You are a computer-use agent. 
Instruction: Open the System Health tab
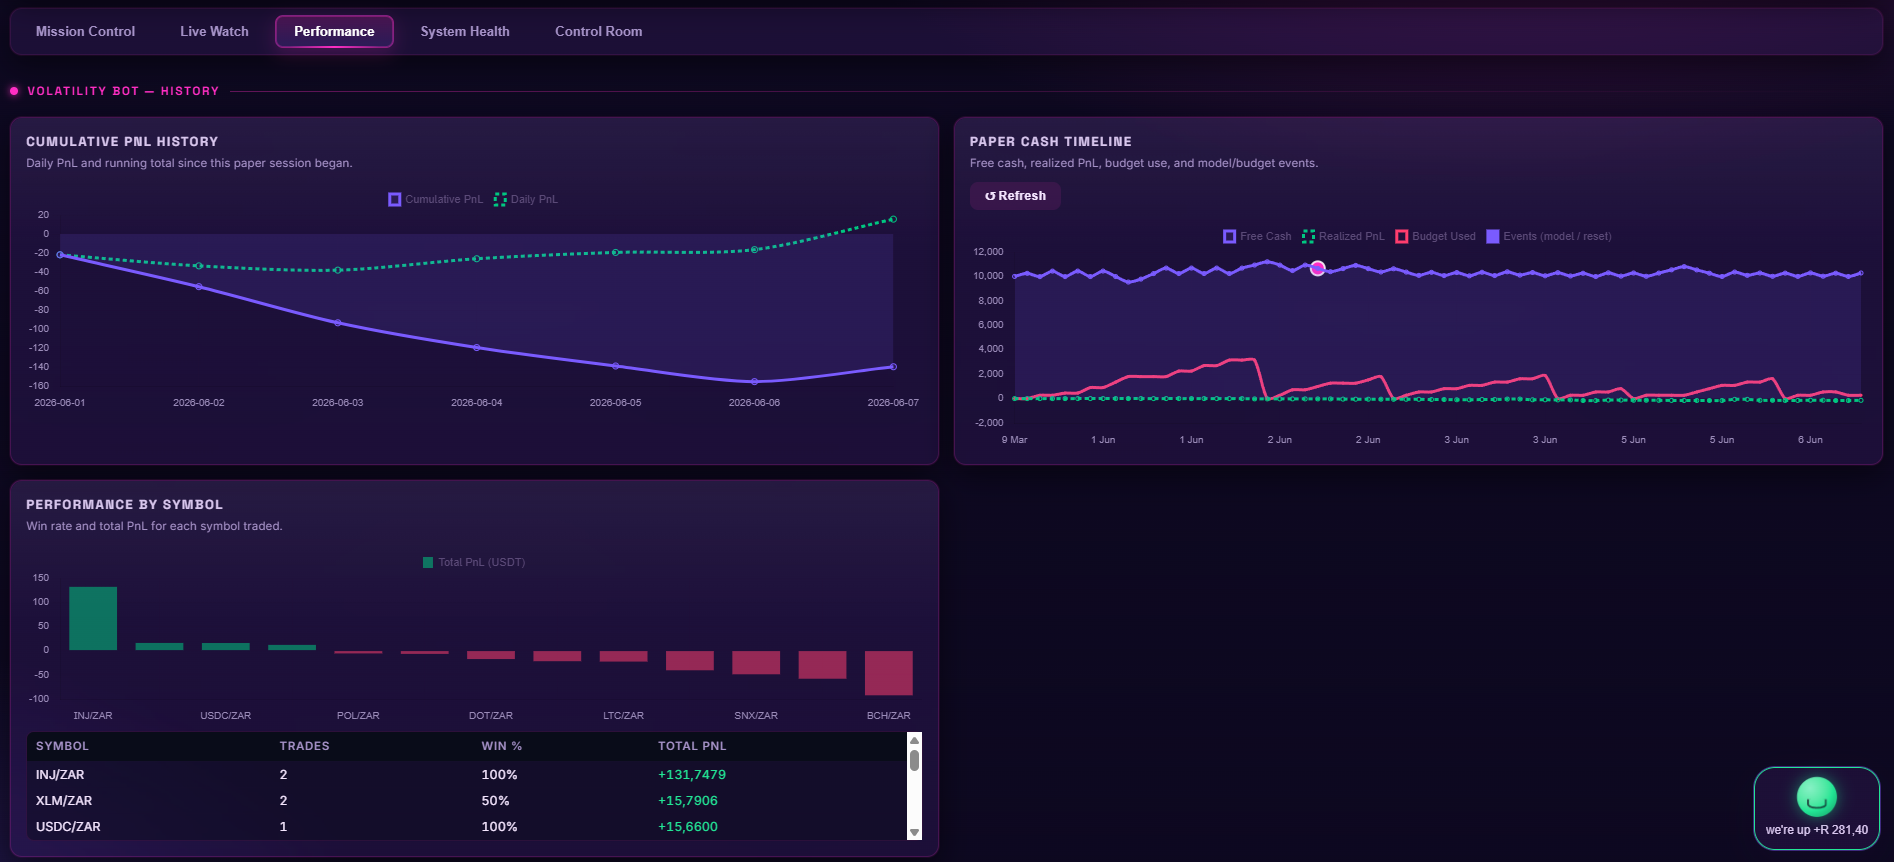point(465,31)
